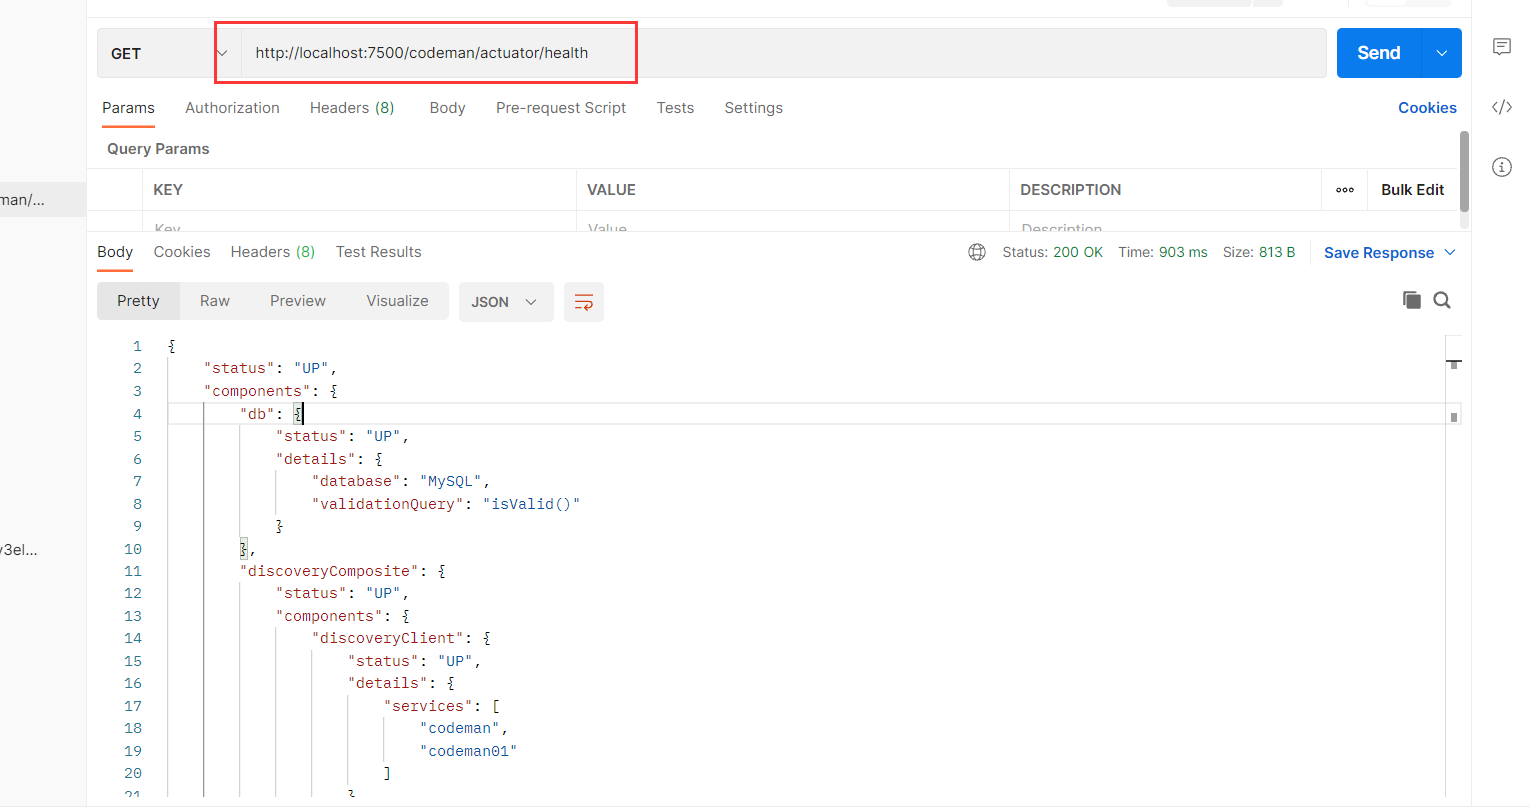
Task: Search within the response body
Action: [1442, 300]
